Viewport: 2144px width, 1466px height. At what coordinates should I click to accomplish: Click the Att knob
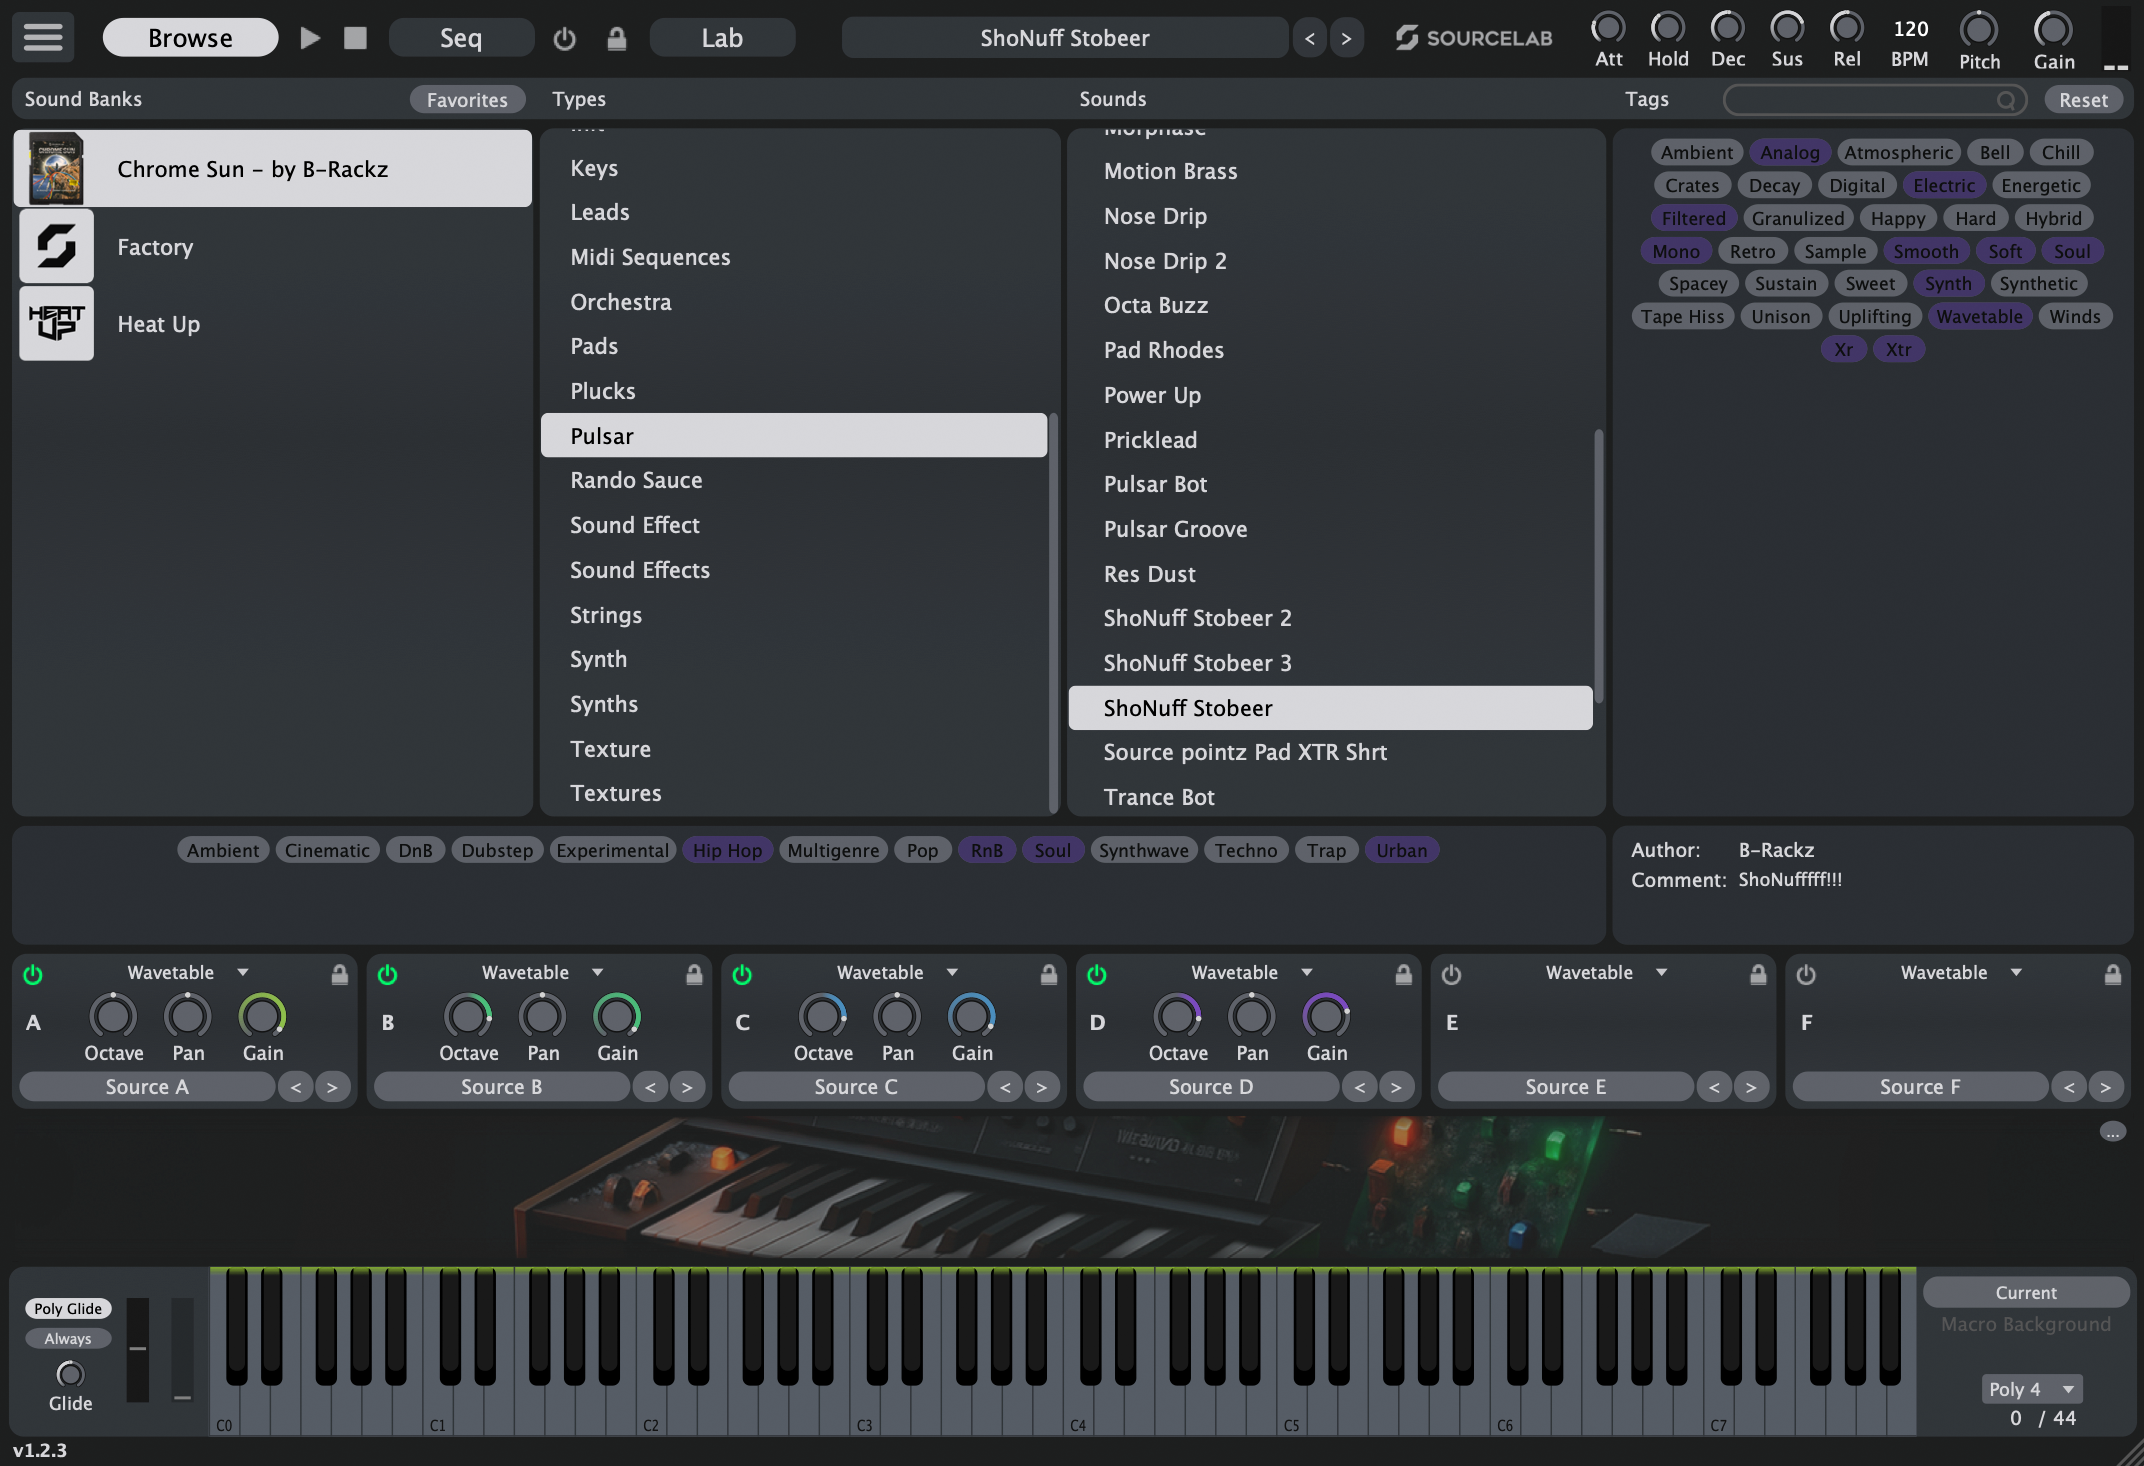click(x=1608, y=27)
